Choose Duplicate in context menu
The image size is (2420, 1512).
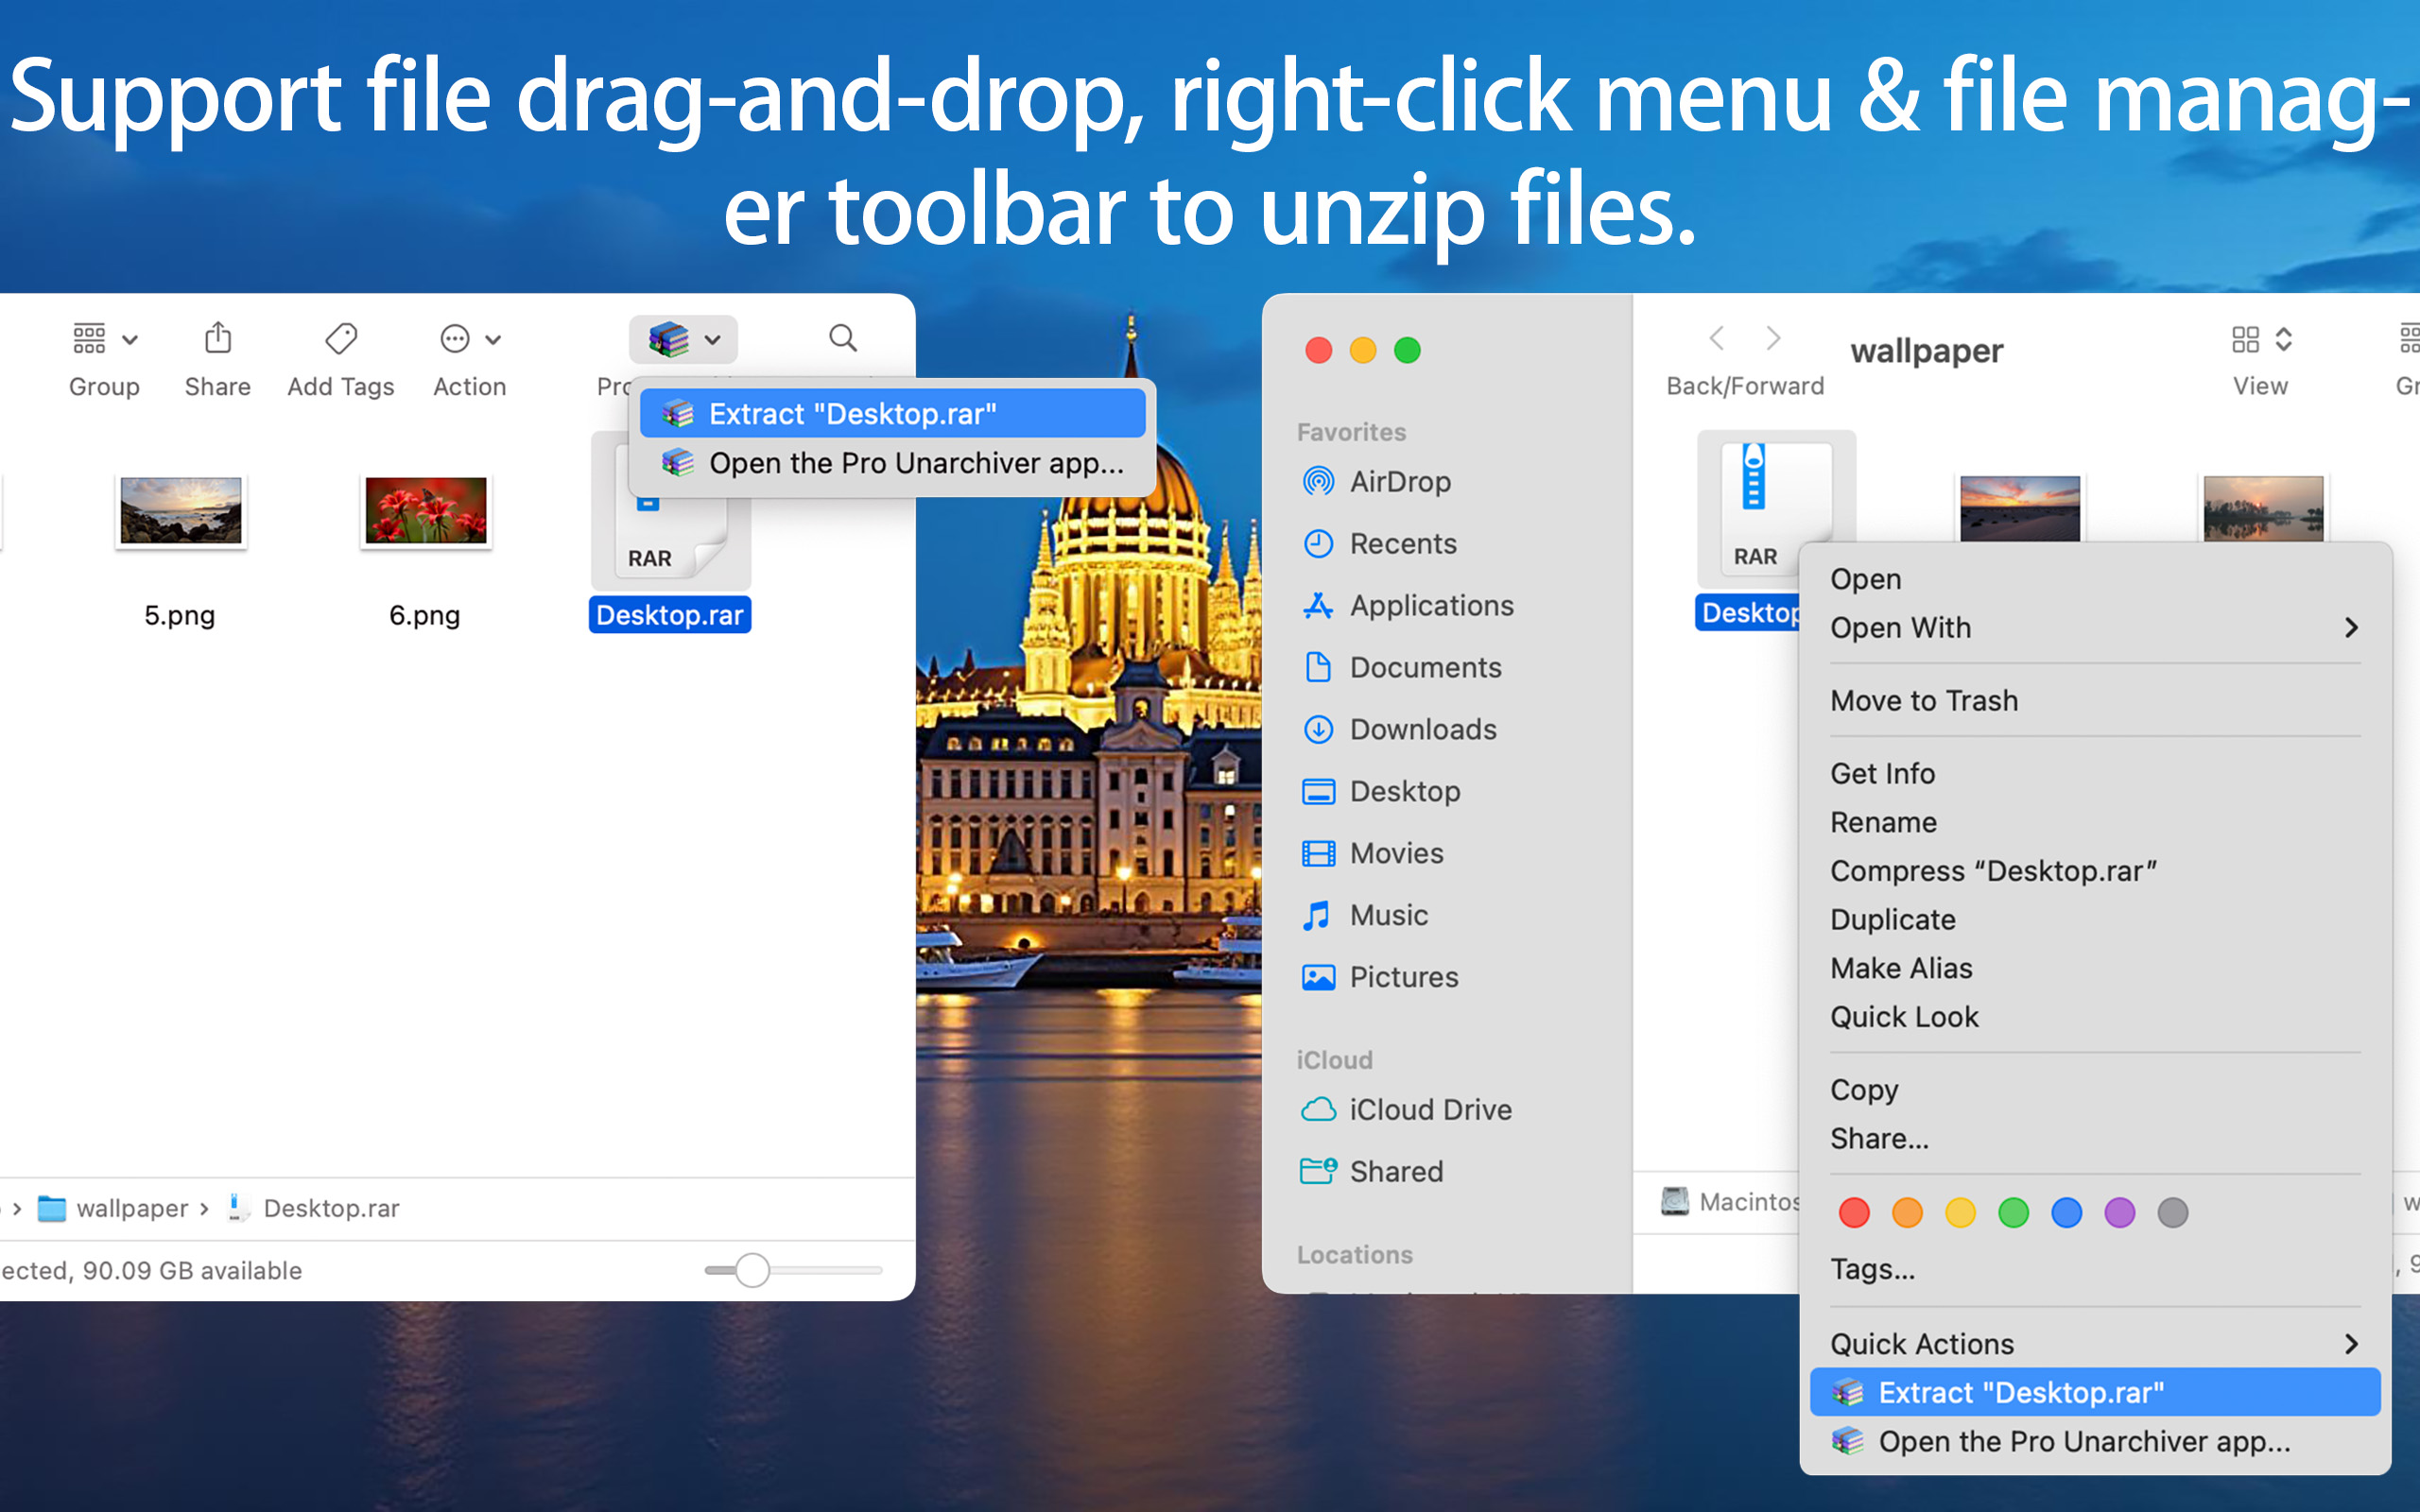pos(2095,920)
